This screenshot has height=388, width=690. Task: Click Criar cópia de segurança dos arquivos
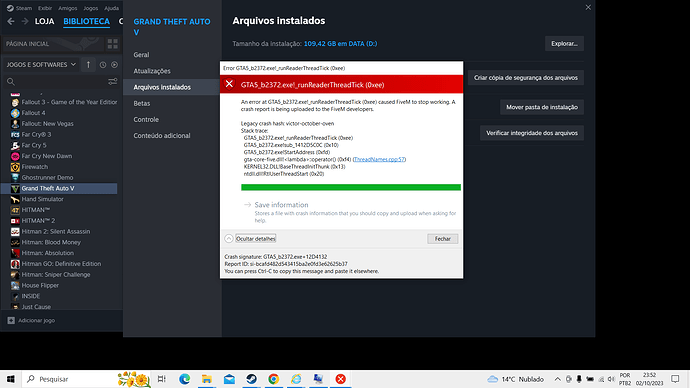(525, 78)
